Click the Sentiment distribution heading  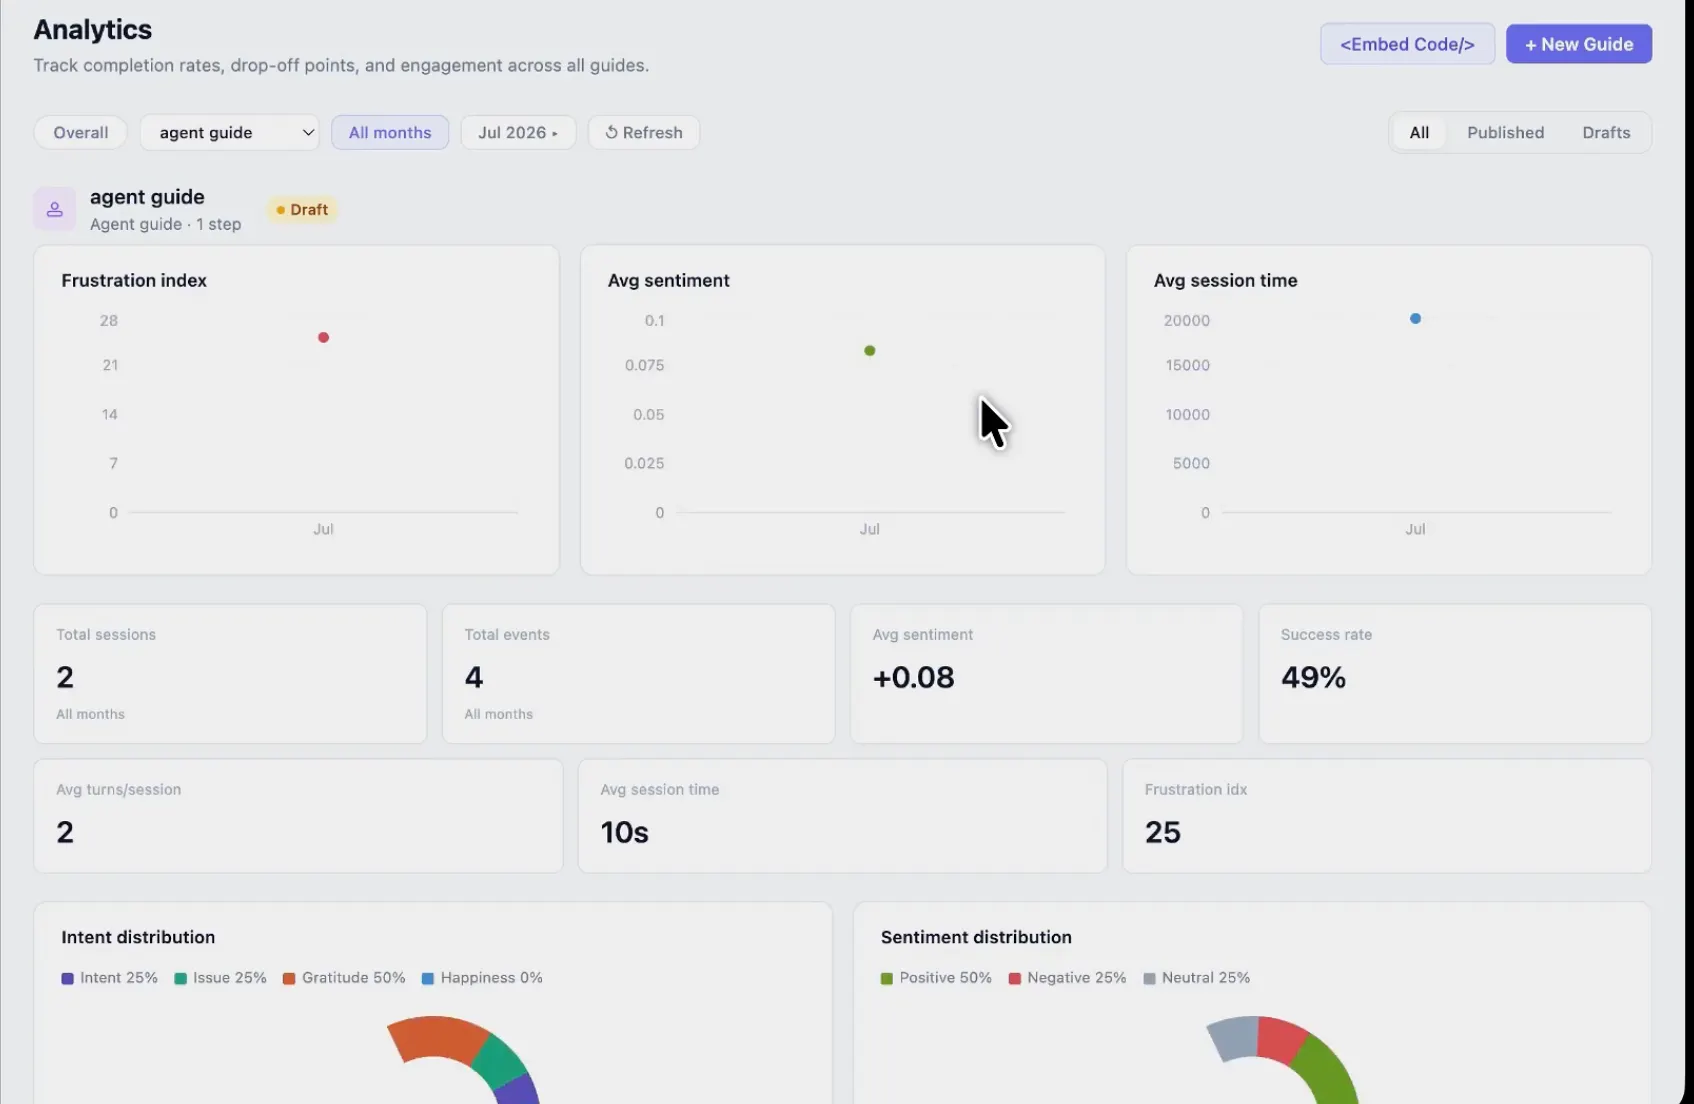[976, 937]
